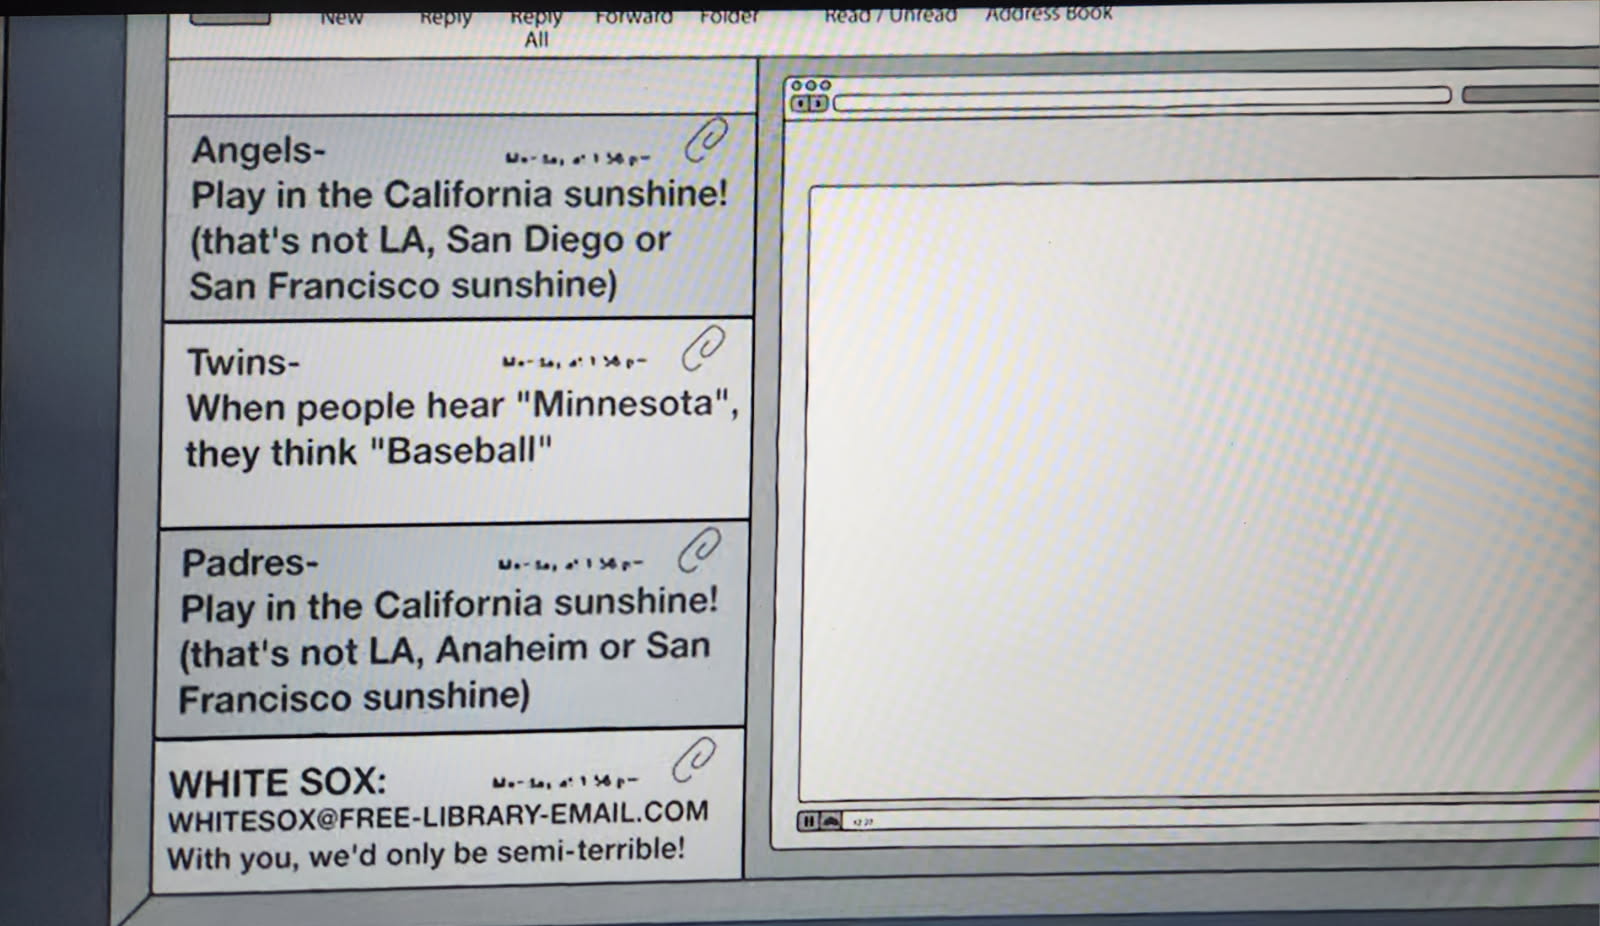Viewport: 1600px width, 926px height.
Task: Open the "WHITE SOX:" email message
Action: coord(448,812)
